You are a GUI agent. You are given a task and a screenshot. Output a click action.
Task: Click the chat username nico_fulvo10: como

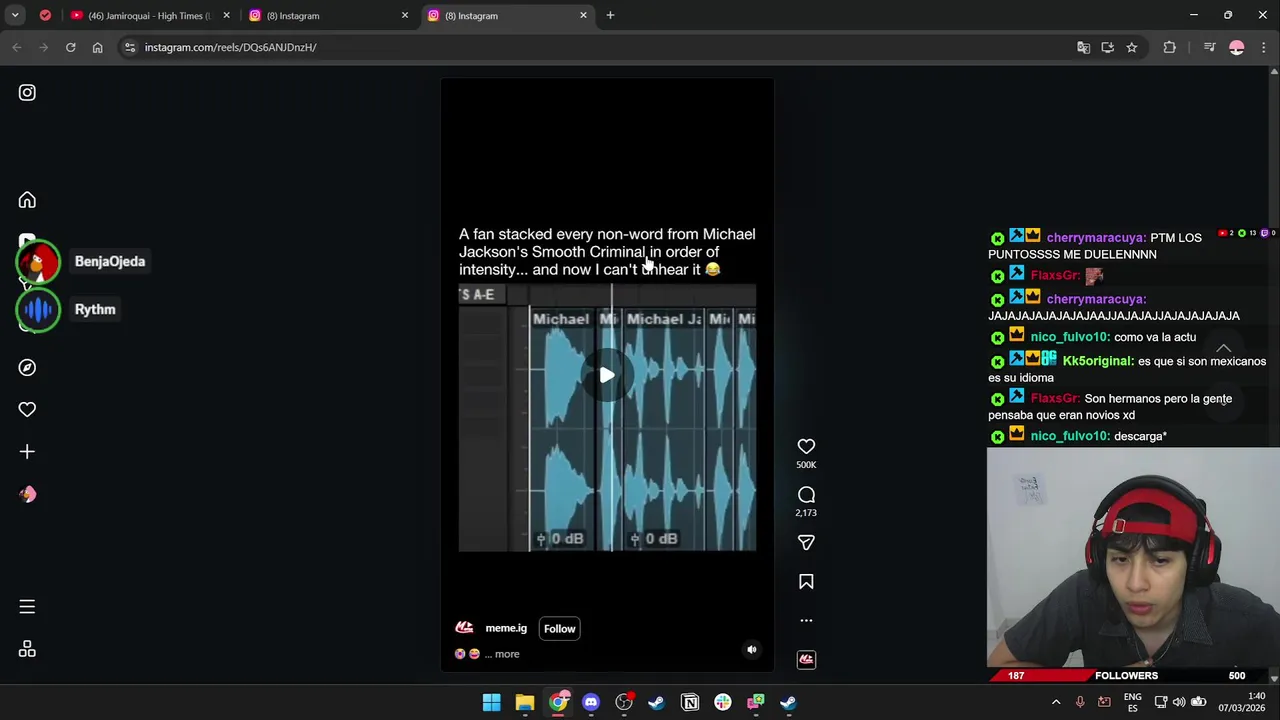click(1070, 337)
